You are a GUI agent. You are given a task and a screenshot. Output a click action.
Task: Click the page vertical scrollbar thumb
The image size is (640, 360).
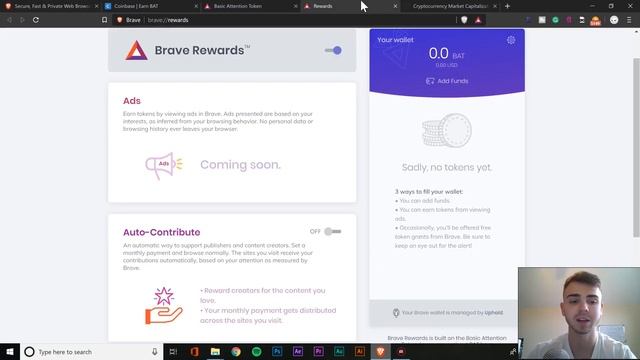pyautogui.click(x=636, y=147)
